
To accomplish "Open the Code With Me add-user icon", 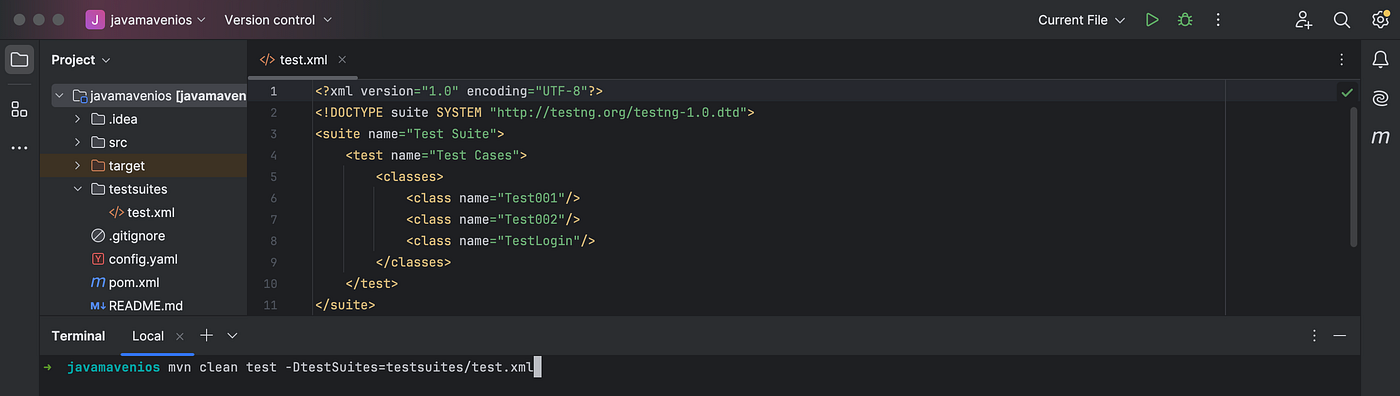I will point(1303,20).
